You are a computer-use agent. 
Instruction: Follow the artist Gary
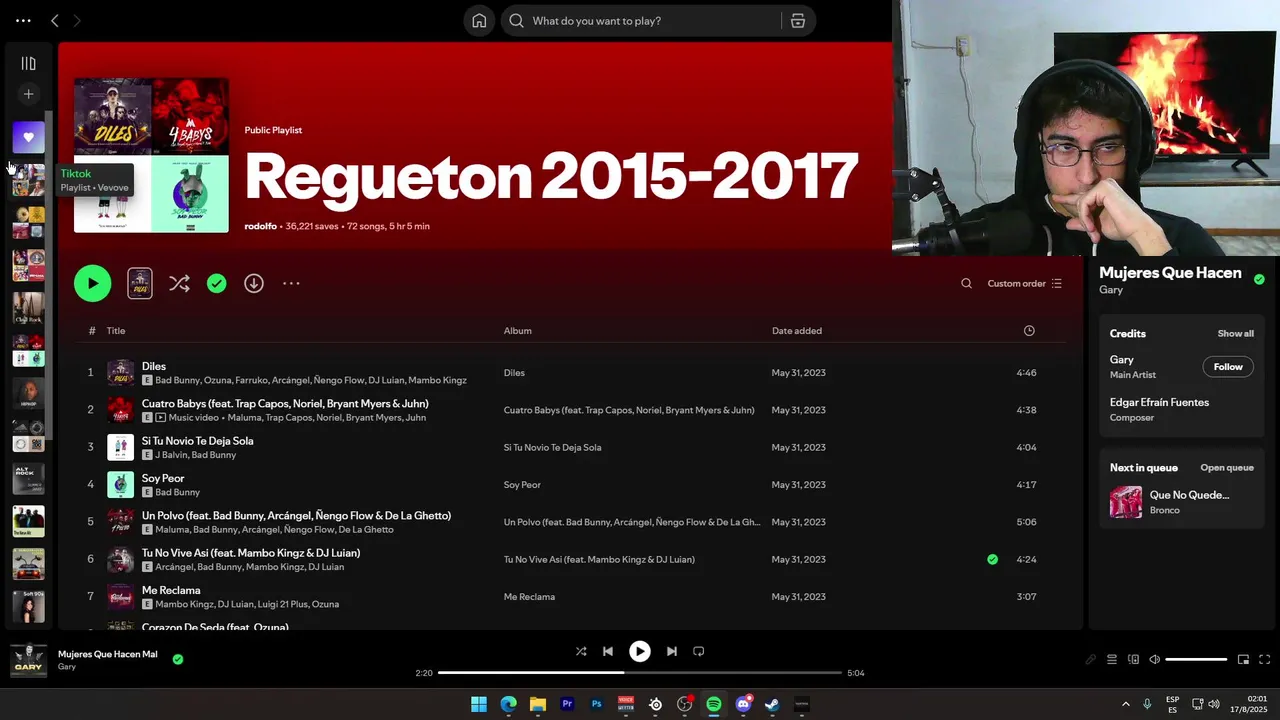coord(1228,367)
